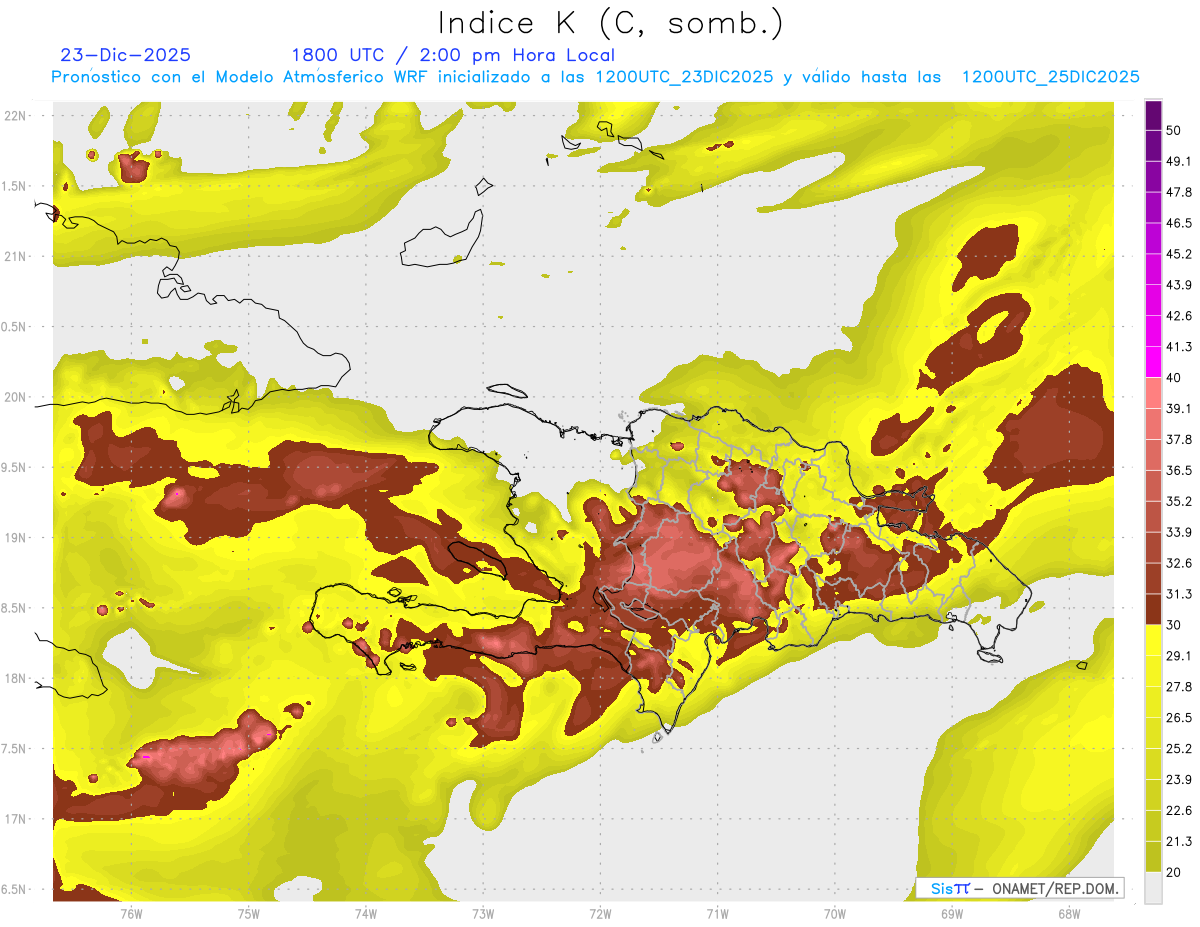The image size is (1200, 927).
Task: Pick the magenta legend swatch between 40 and 41.3
Action: click(x=1153, y=362)
